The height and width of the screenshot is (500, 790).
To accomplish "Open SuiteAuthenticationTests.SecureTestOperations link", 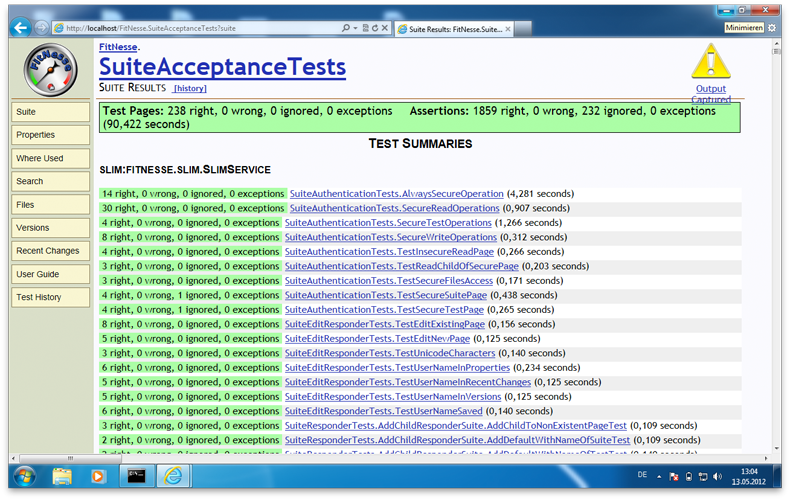I will point(388,223).
